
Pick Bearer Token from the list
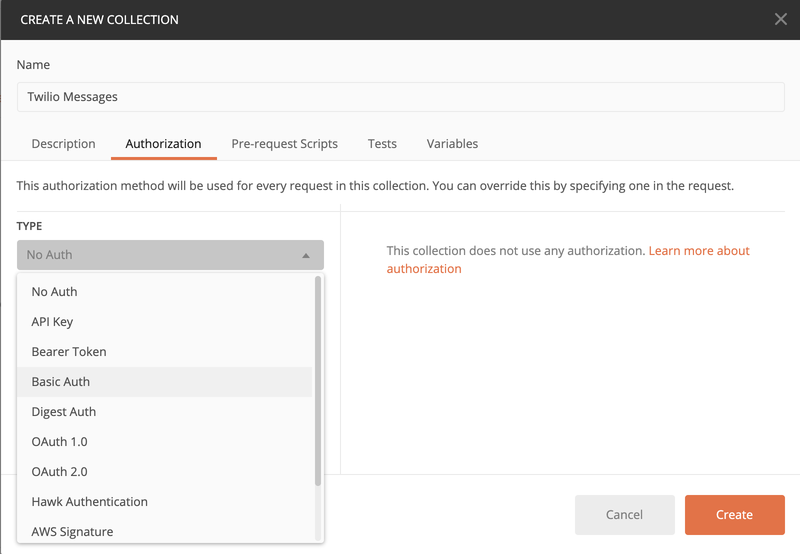click(x=68, y=352)
